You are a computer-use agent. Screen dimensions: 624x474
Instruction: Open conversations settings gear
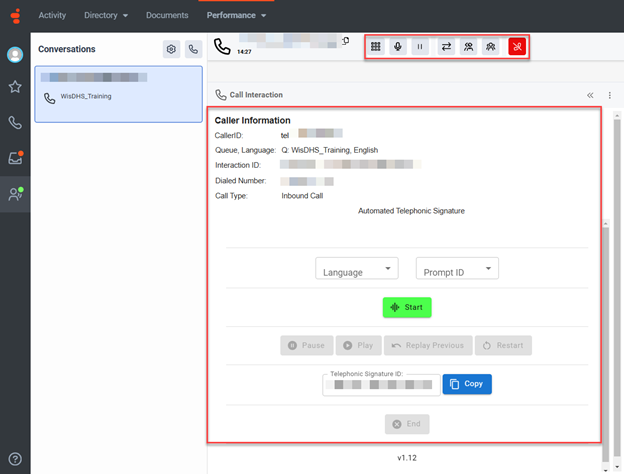[171, 49]
